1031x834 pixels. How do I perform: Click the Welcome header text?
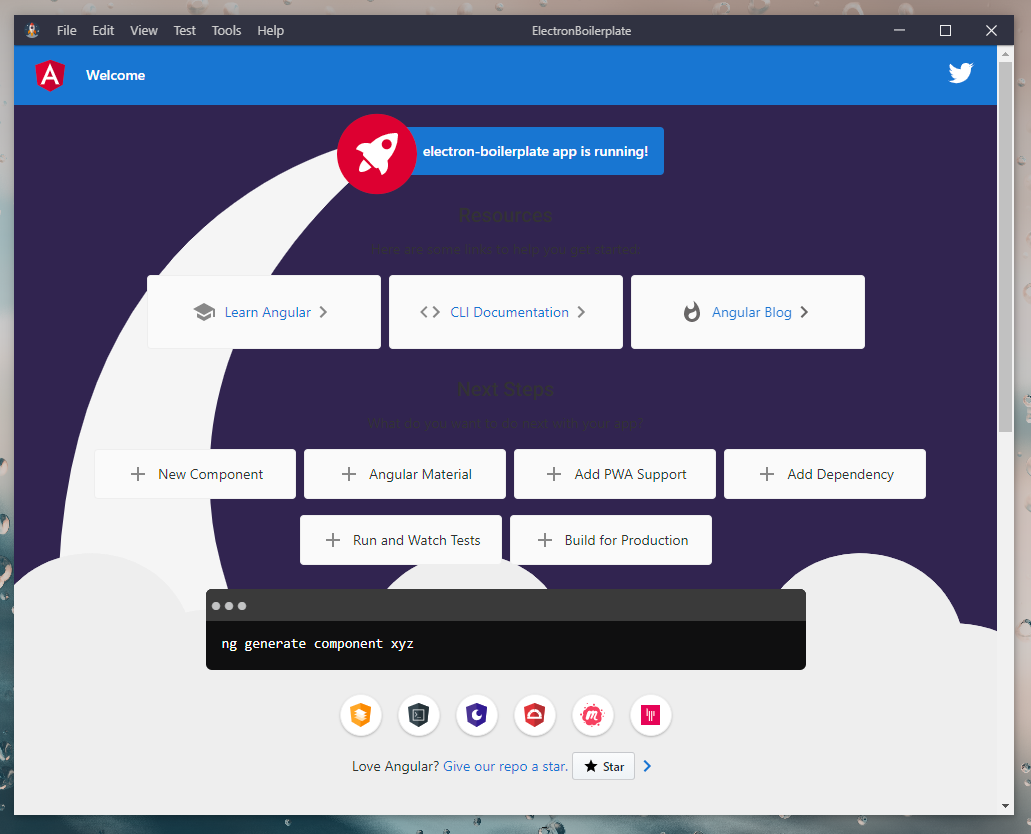(x=116, y=75)
